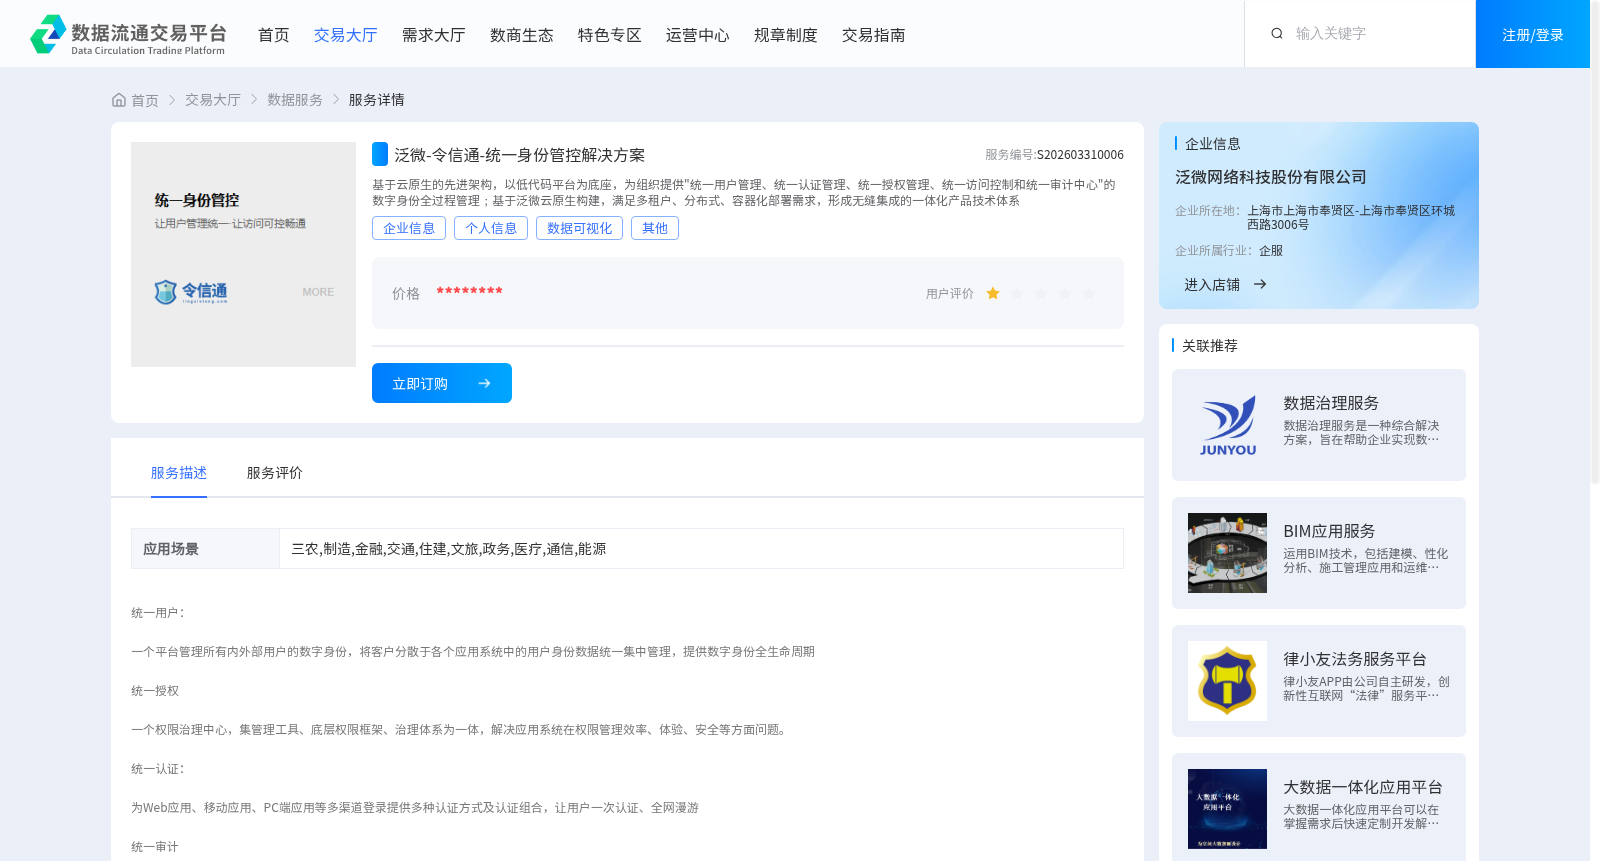
Task: Click the 企业所属行业 value 企服
Action: pyautogui.click(x=1271, y=251)
